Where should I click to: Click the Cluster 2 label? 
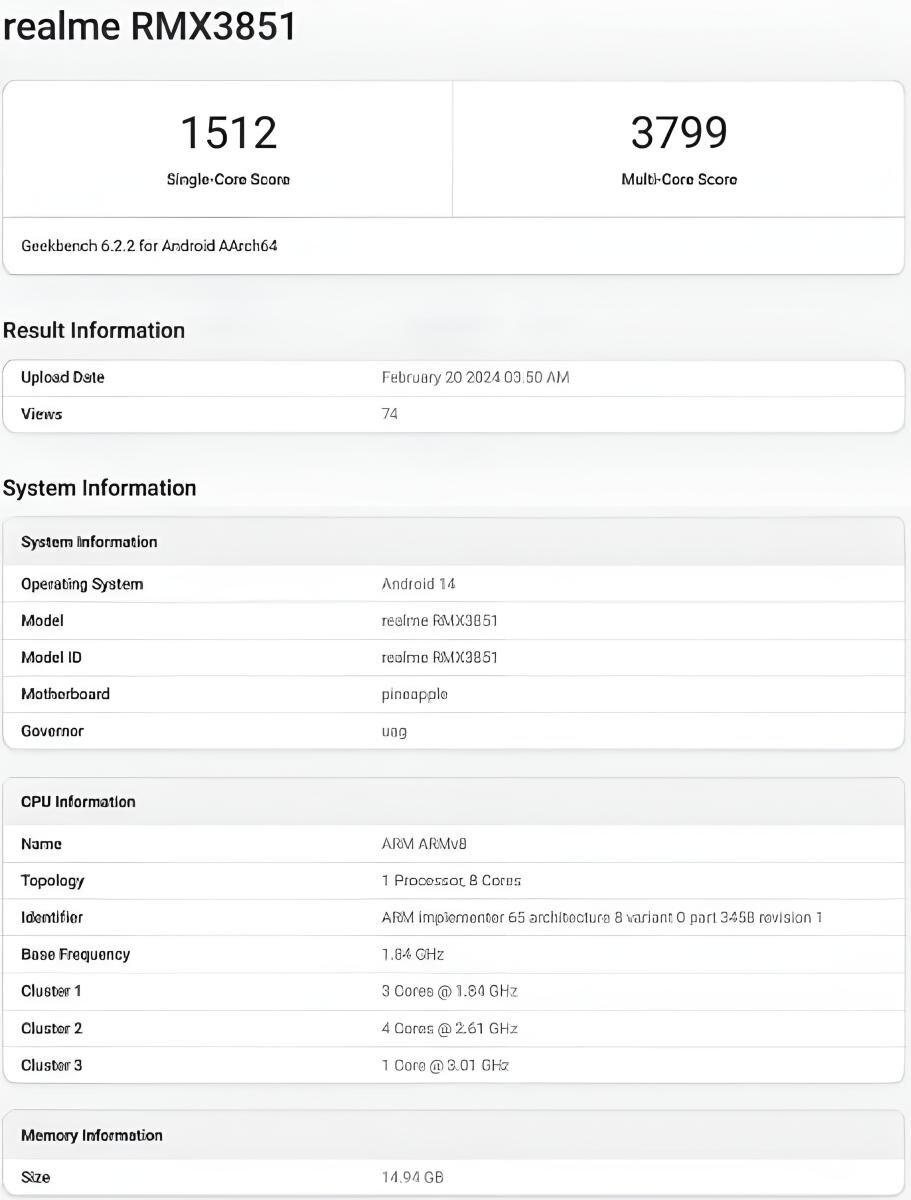coord(52,1028)
